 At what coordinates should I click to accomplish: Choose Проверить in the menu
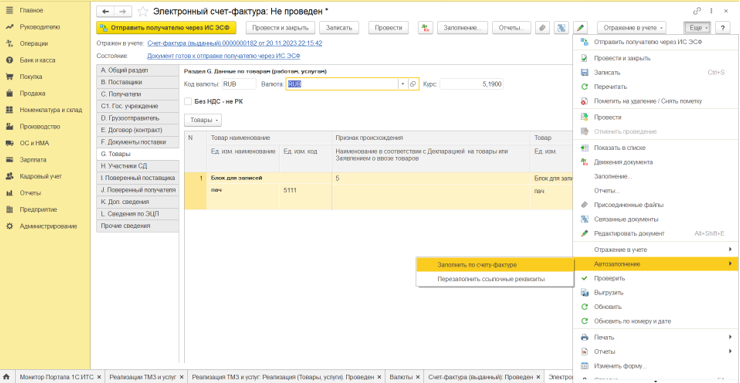[656, 278]
